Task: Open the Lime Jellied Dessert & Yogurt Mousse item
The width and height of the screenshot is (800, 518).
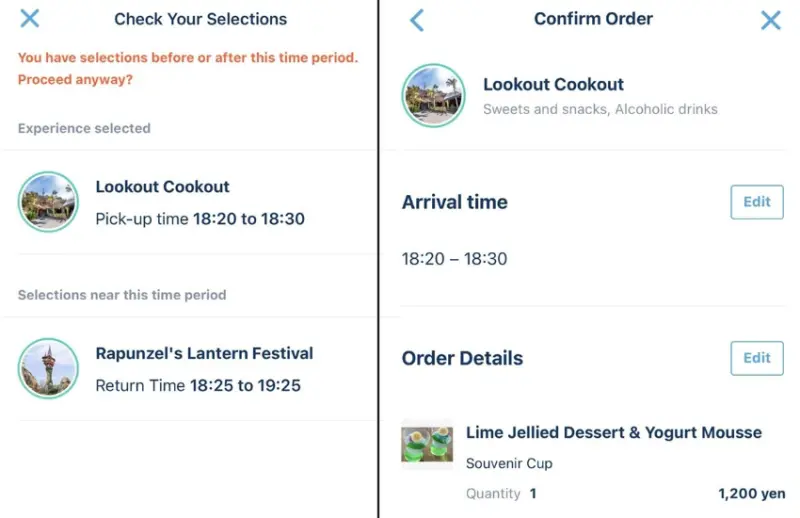Action: pos(613,433)
